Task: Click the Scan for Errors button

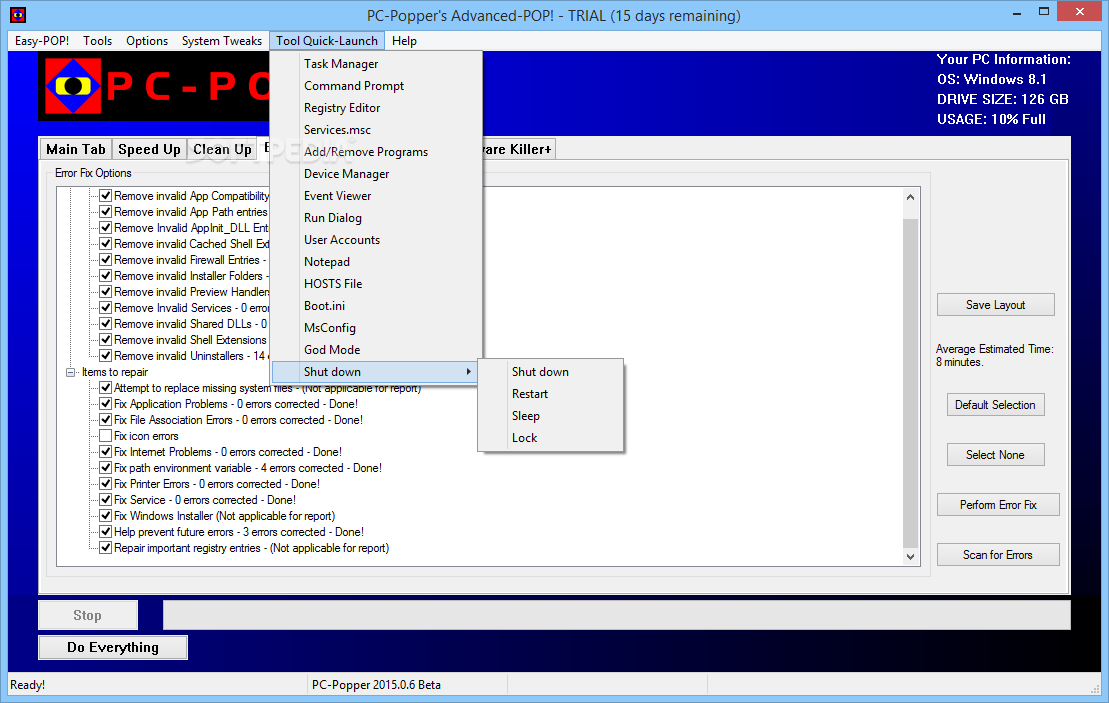Action: (x=998, y=555)
